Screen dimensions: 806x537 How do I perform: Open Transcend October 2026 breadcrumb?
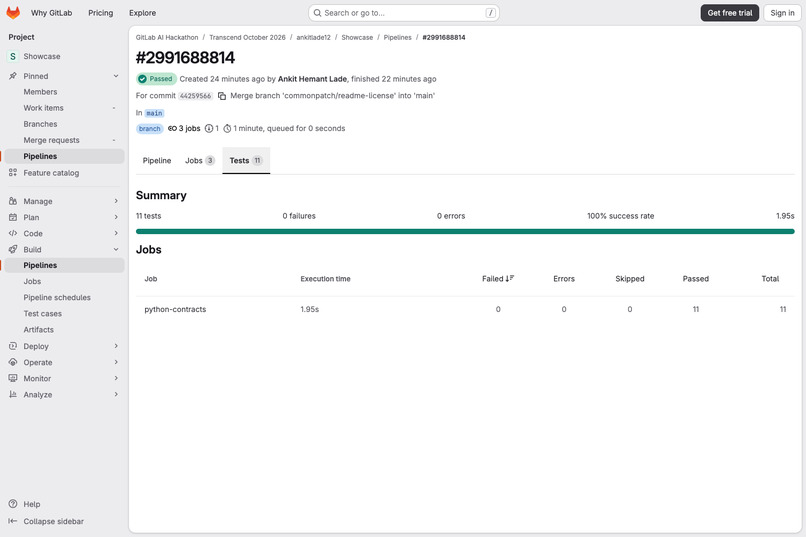point(247,38)
